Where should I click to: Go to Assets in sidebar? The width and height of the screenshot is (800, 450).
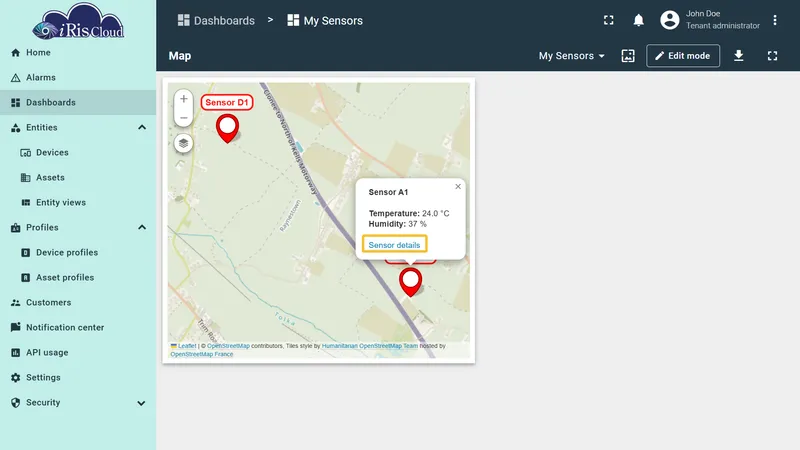click(78, 178)
